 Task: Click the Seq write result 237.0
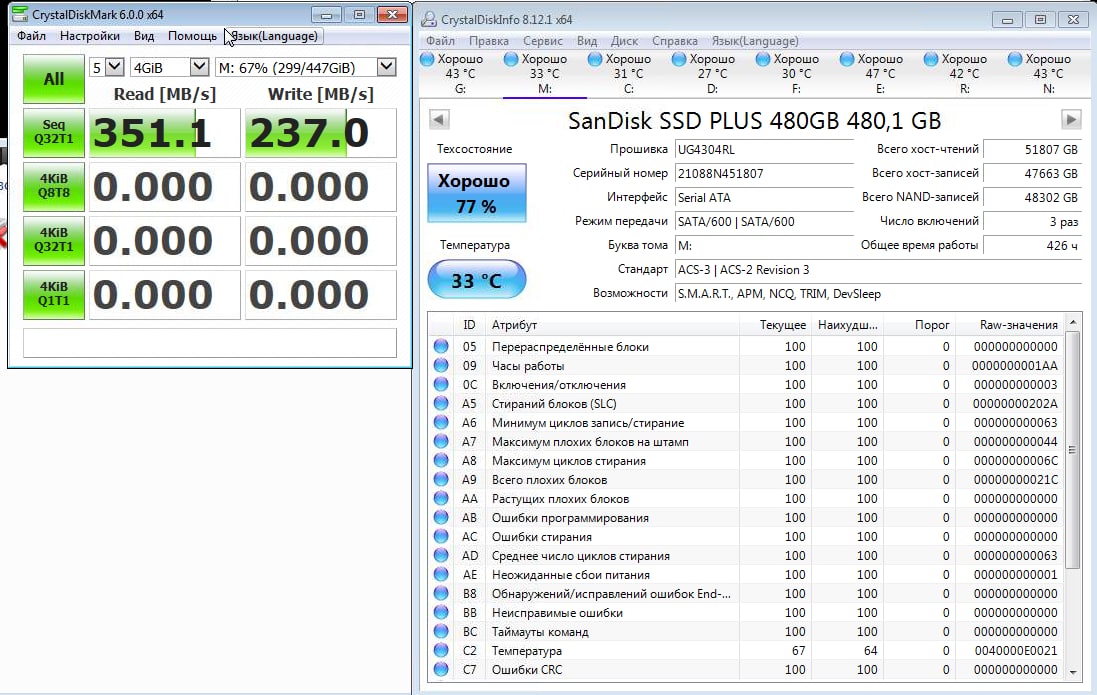pos(320,133)
